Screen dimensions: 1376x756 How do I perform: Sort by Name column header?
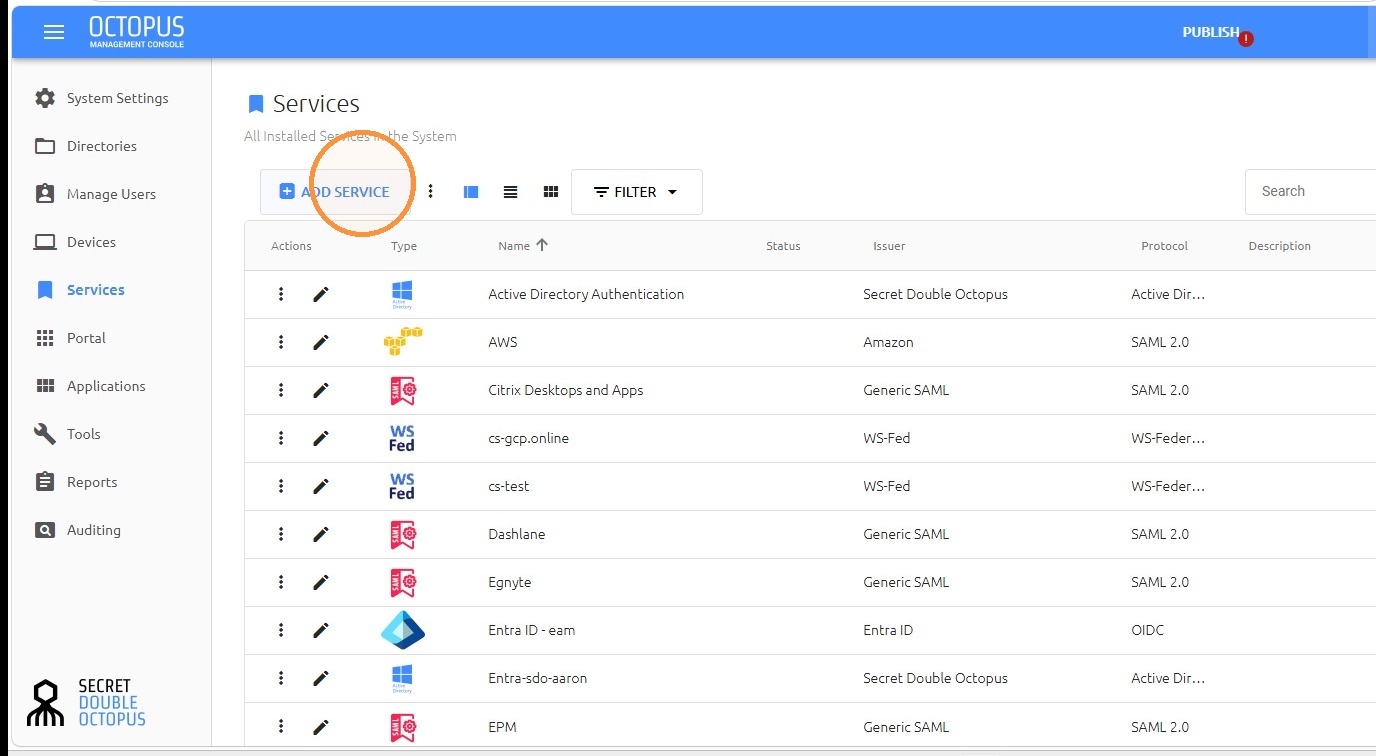coord(523,245)
